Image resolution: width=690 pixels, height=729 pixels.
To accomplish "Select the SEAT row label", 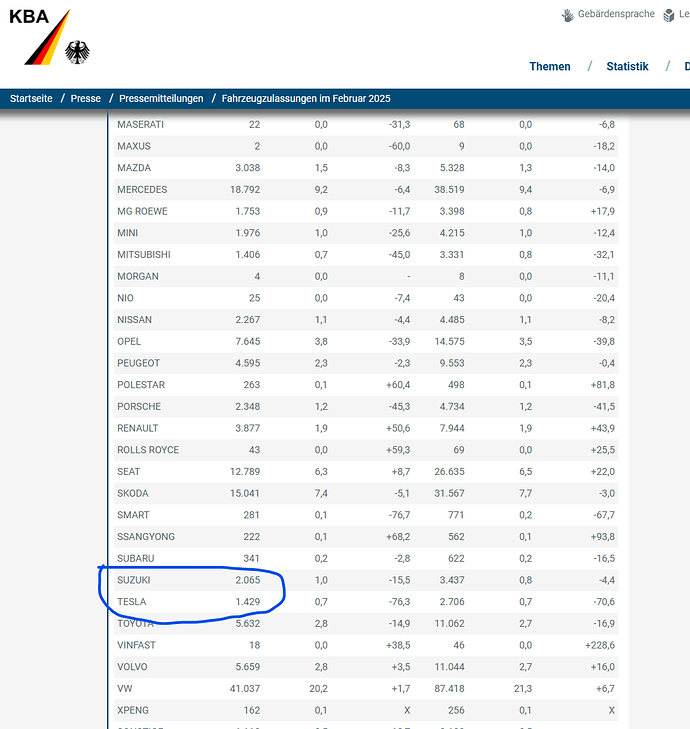I will 128,471.
